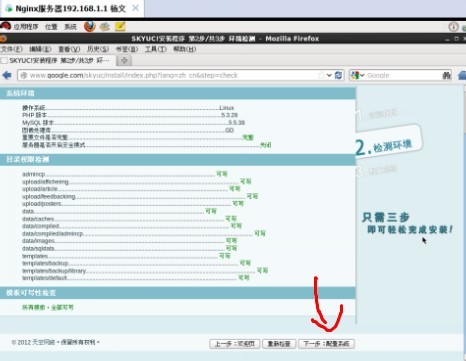The width and height of the screenshot is (466, 361).
Task: Click the data/compiled/admincp row
Action: [144, 234]
